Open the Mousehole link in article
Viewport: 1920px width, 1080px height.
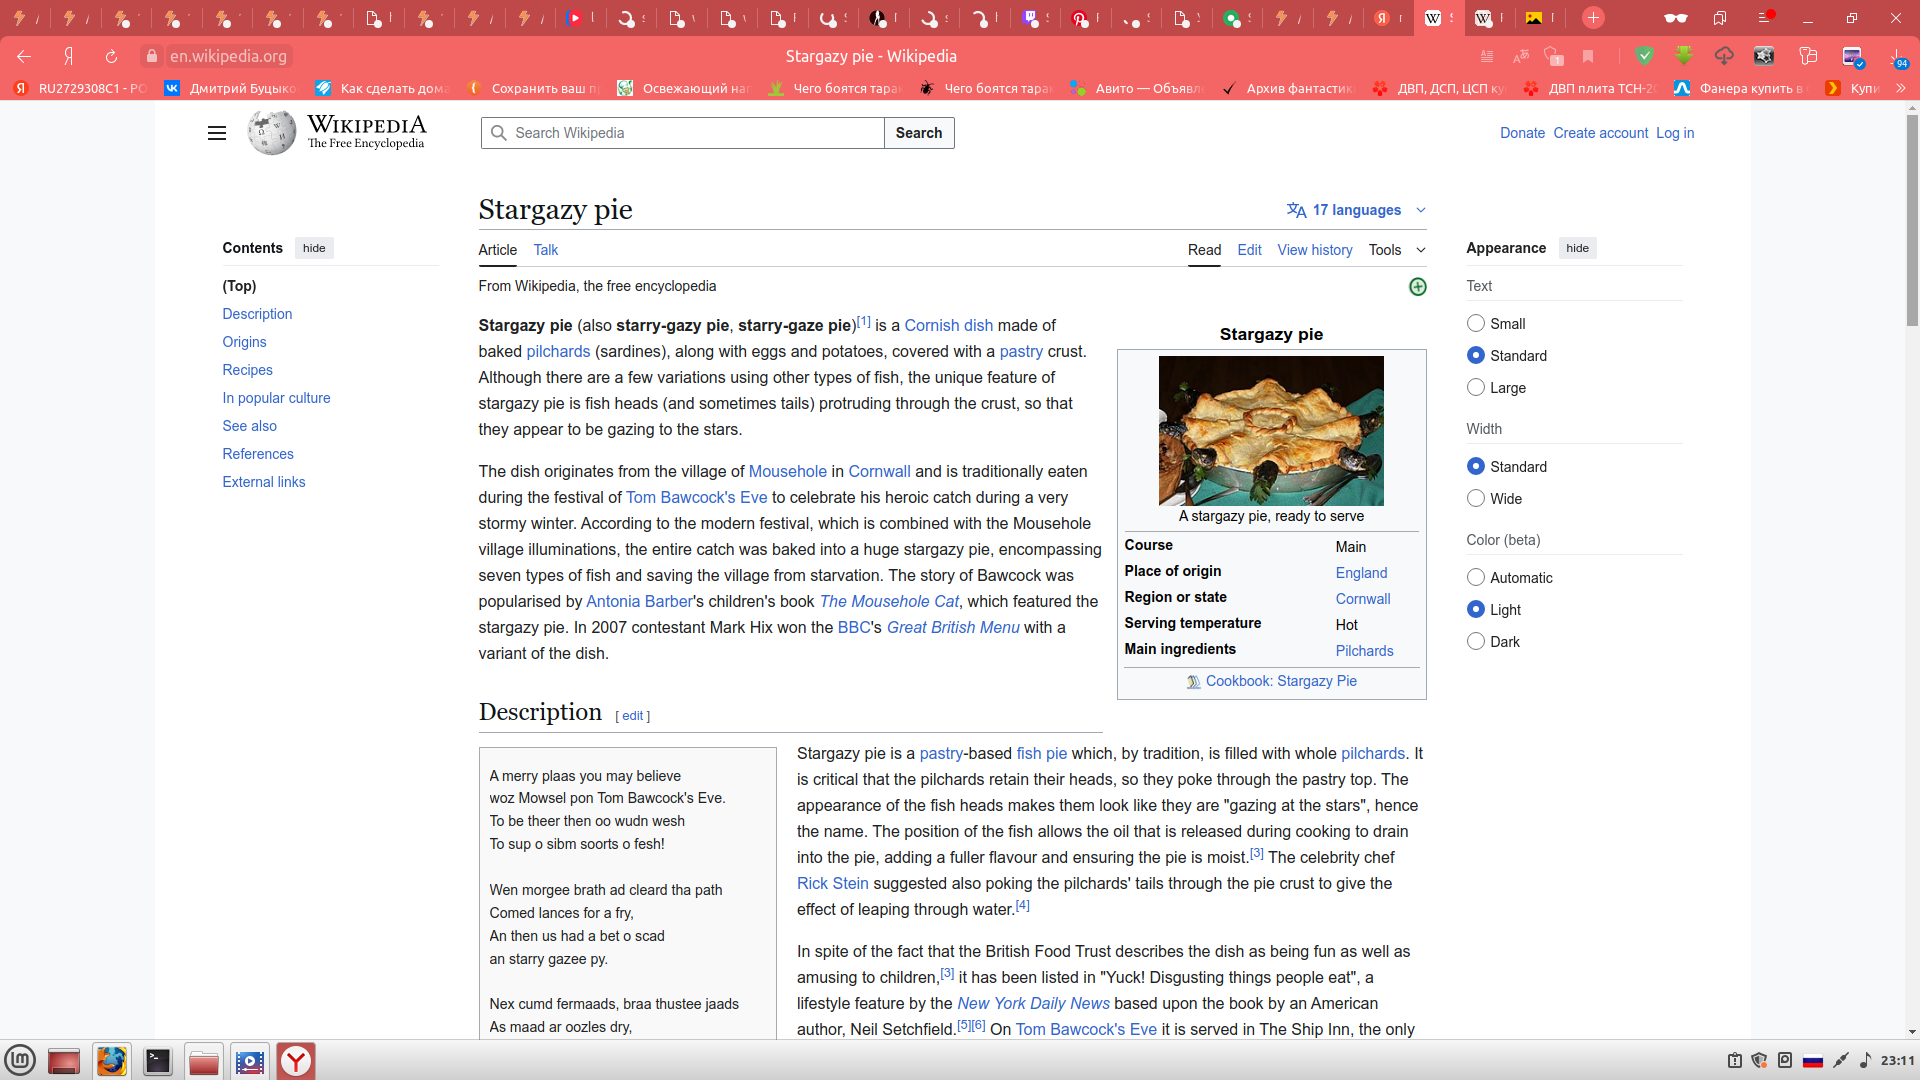(787, 471)
